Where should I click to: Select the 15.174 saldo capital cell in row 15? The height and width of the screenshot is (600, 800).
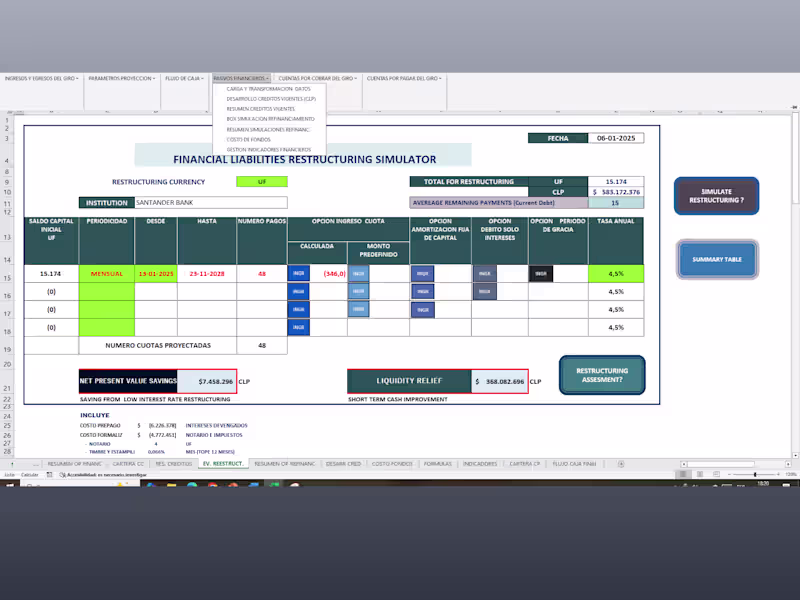(x=51, y=273)
